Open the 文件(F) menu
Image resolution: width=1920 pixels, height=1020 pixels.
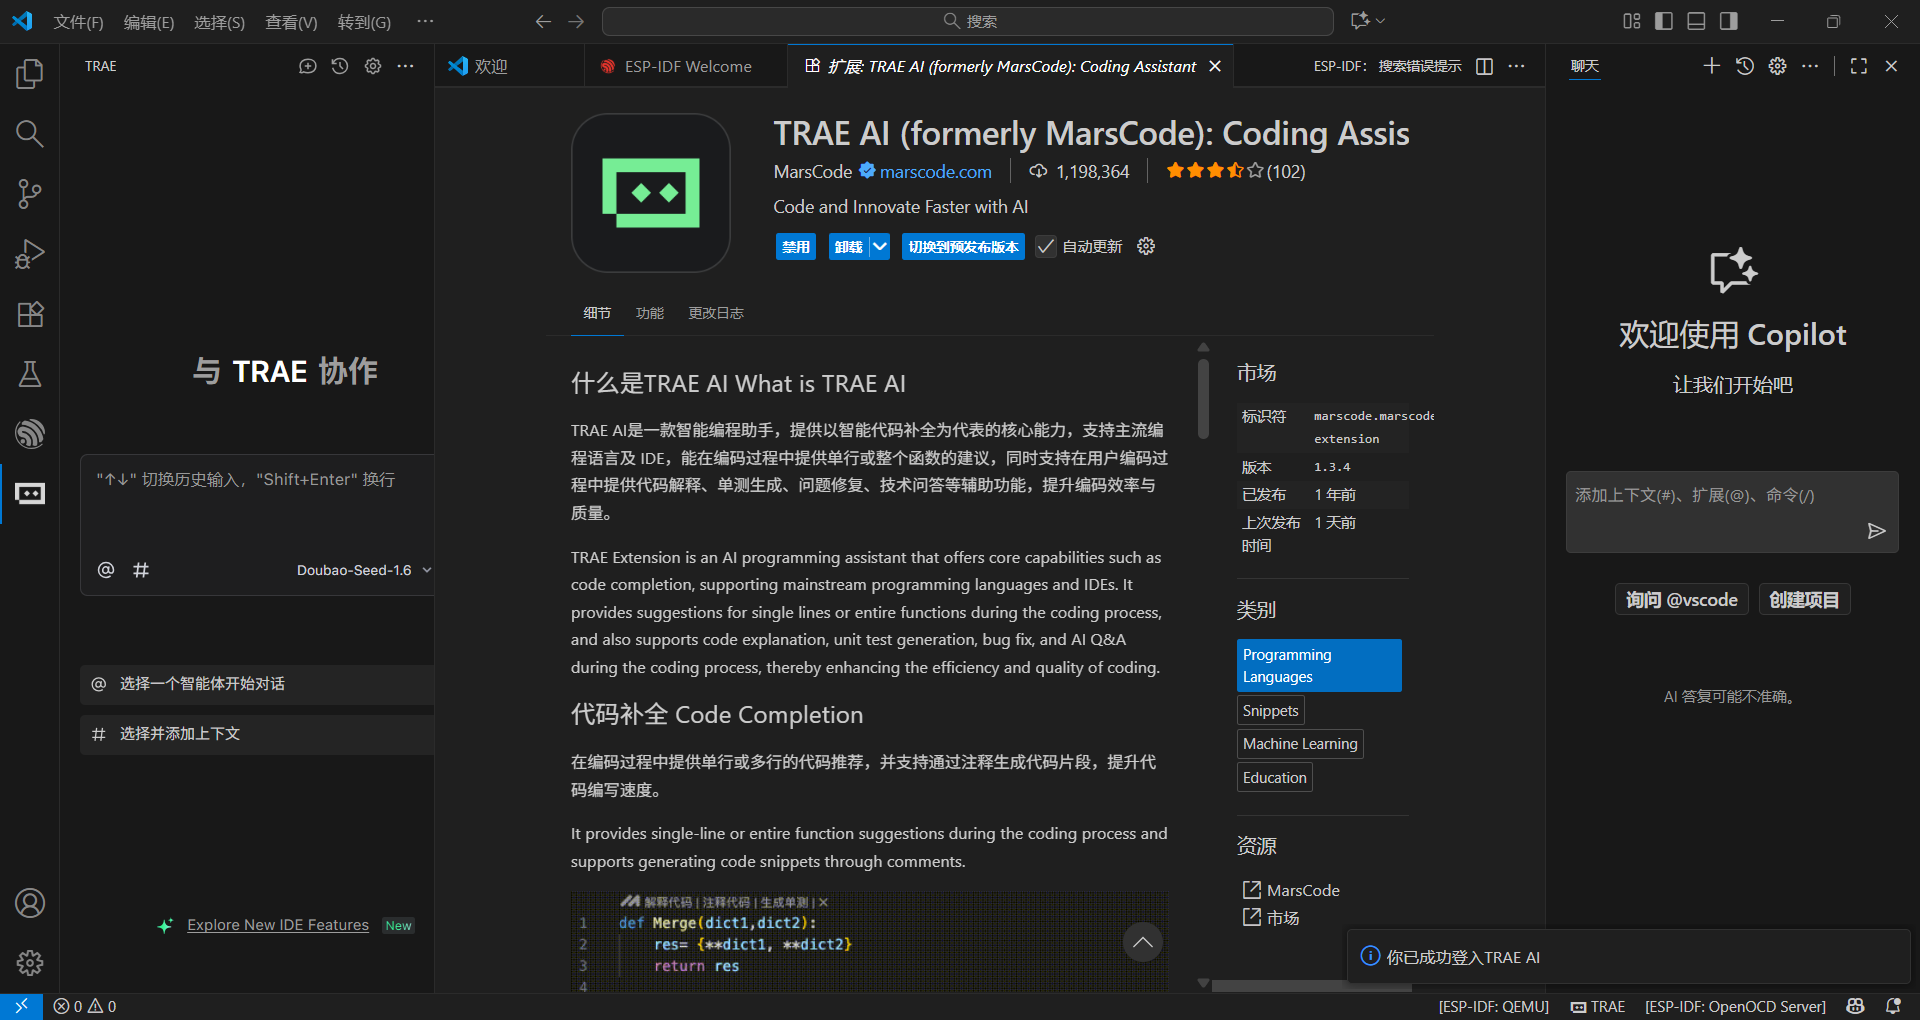pos(78,22)
